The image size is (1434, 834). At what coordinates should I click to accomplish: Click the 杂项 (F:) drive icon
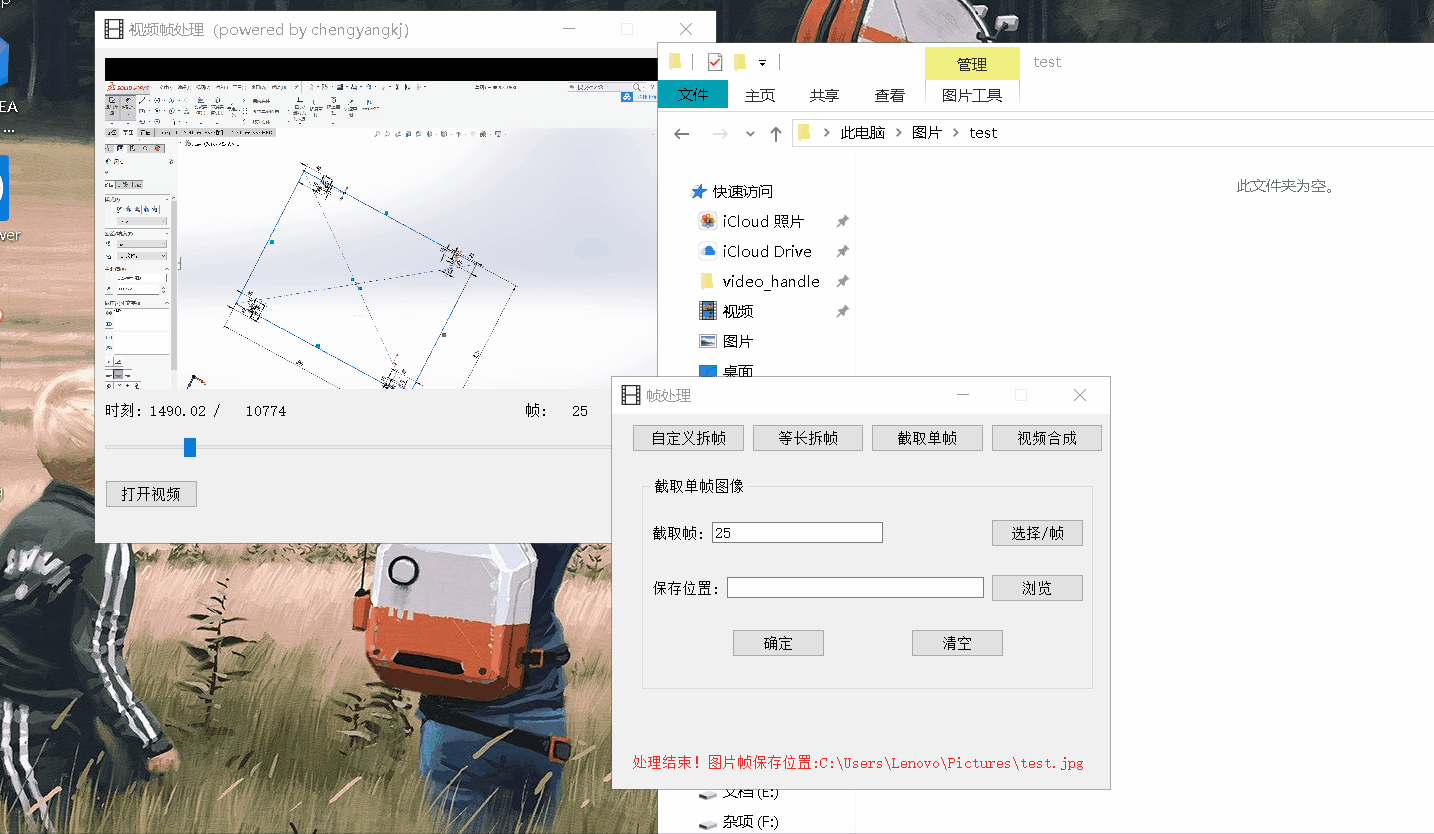coord(708,823)
